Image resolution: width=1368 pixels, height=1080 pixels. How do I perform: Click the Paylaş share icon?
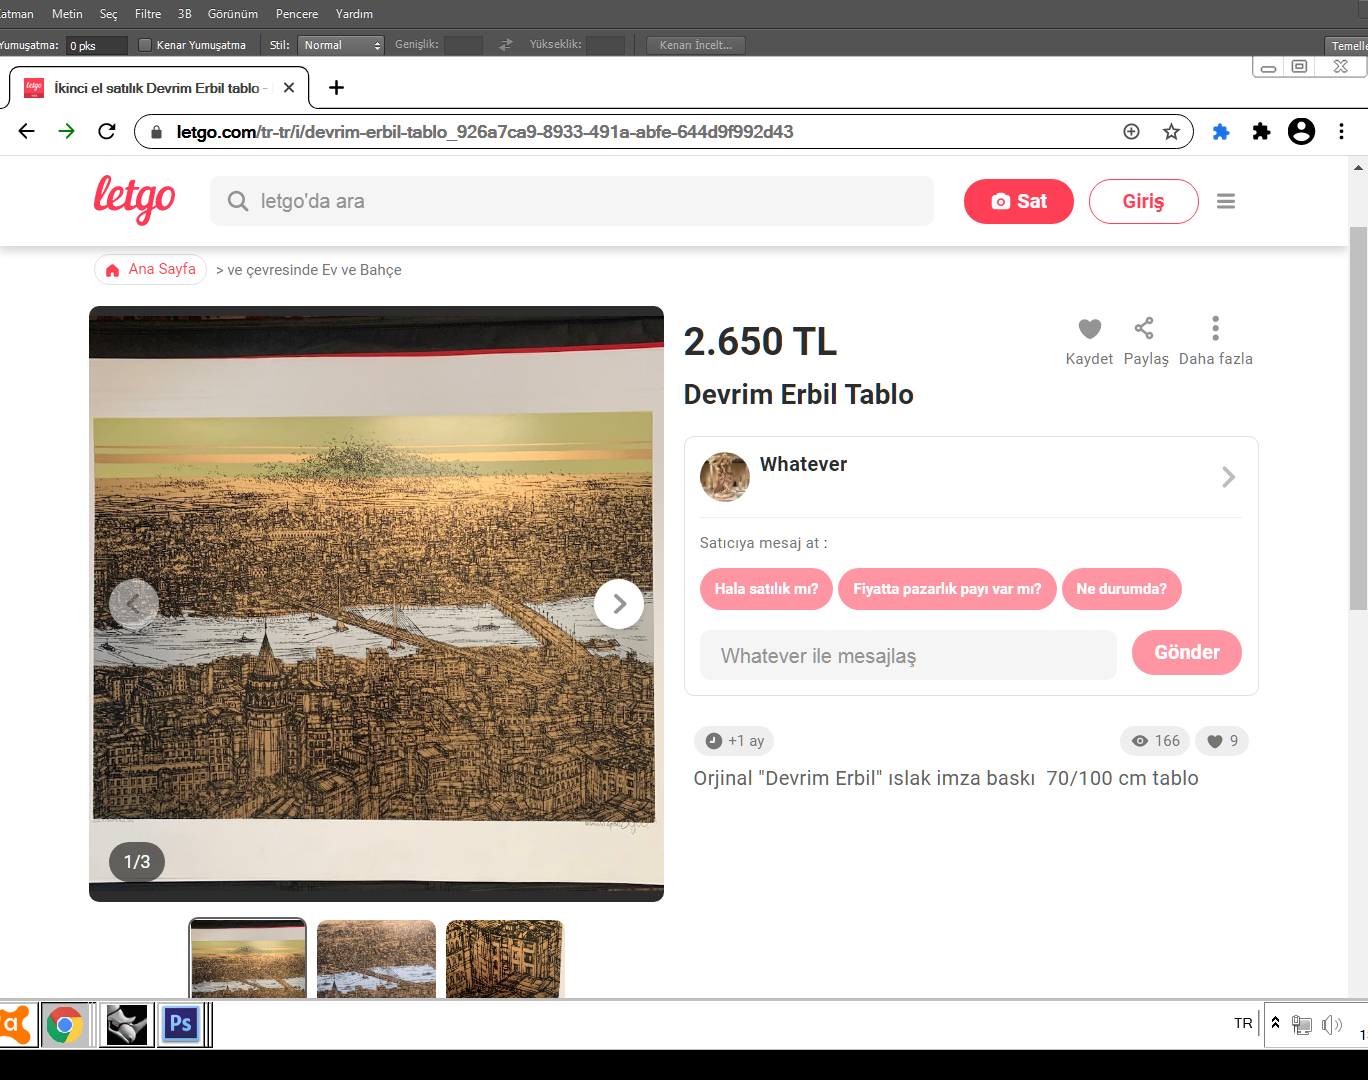coord(1144,329)
